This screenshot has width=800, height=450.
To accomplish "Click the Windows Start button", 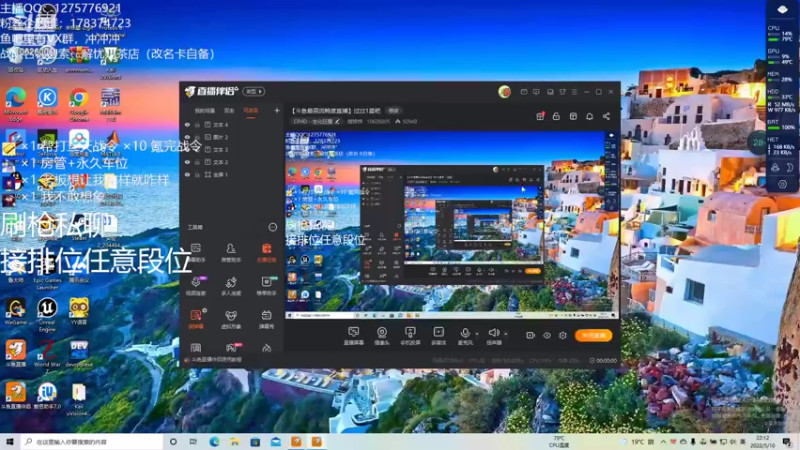I will (x=10, y=441).
